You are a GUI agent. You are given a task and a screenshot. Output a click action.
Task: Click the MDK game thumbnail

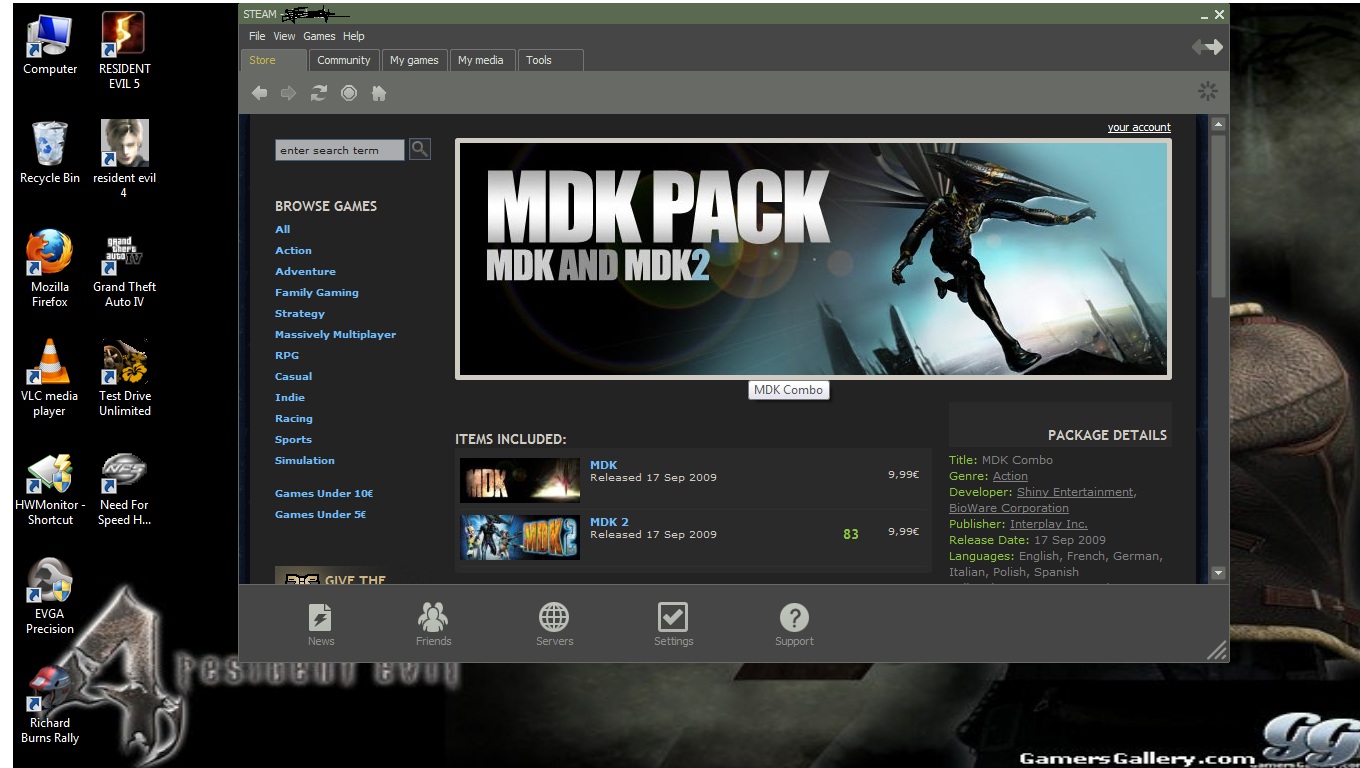click(x=520, y=480)
